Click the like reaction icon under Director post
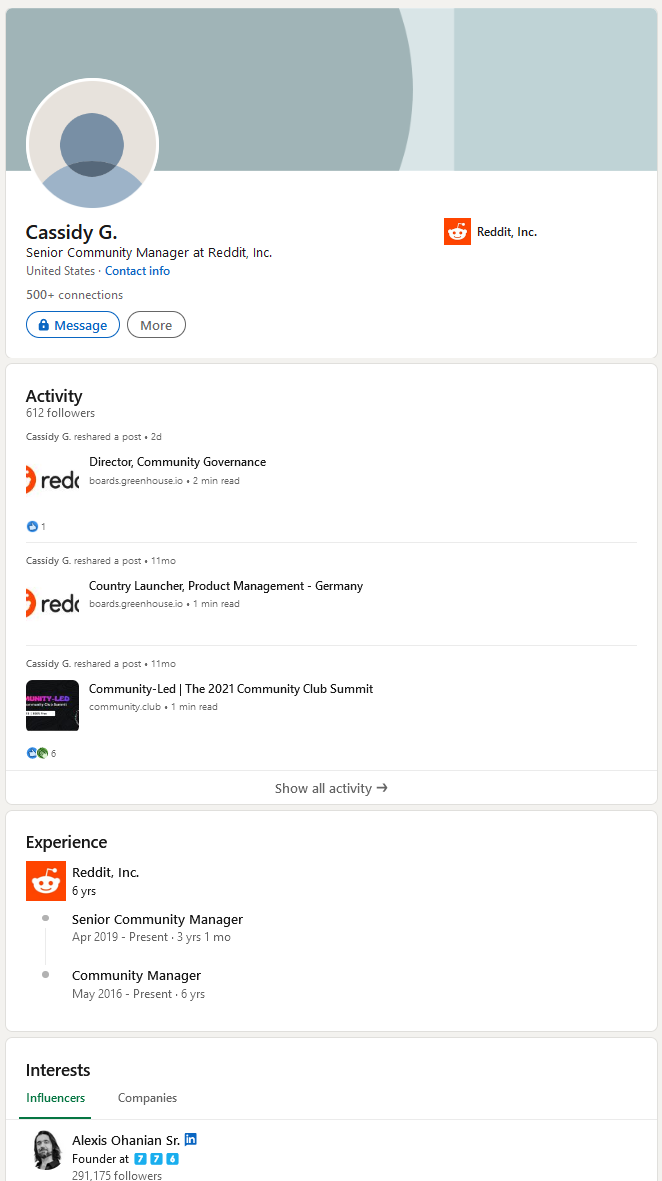Viewport: 662px width, 1181px height. coord(32,526)
